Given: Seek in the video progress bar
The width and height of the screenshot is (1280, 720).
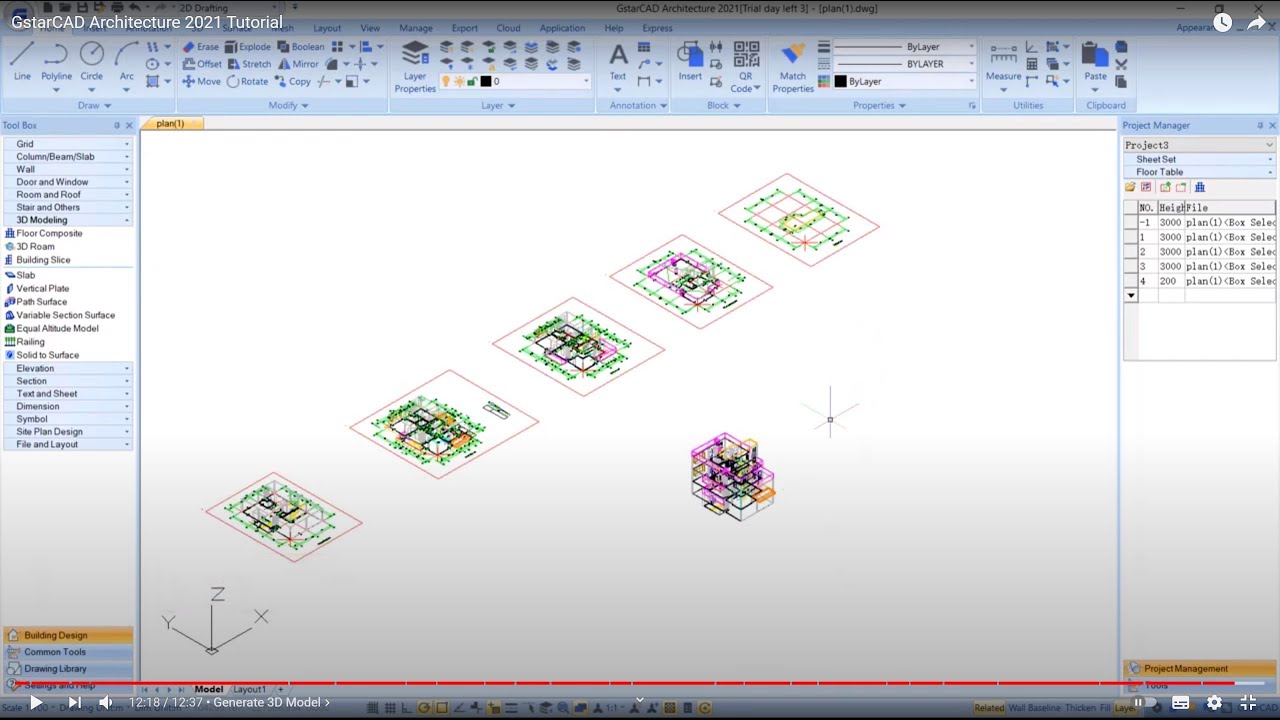Looking at the screenshot, I should (x=640, y=684).
